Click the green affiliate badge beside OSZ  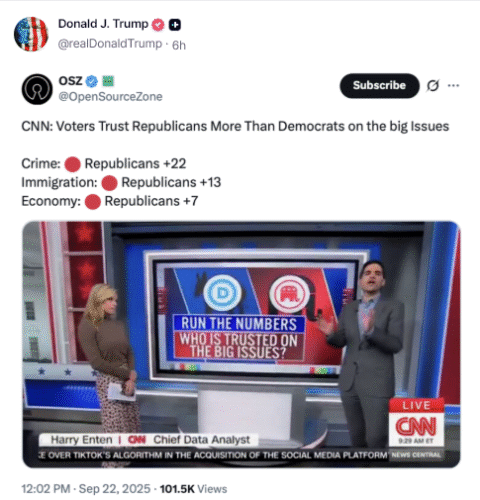pyautogui.click(x=108, y=81)
